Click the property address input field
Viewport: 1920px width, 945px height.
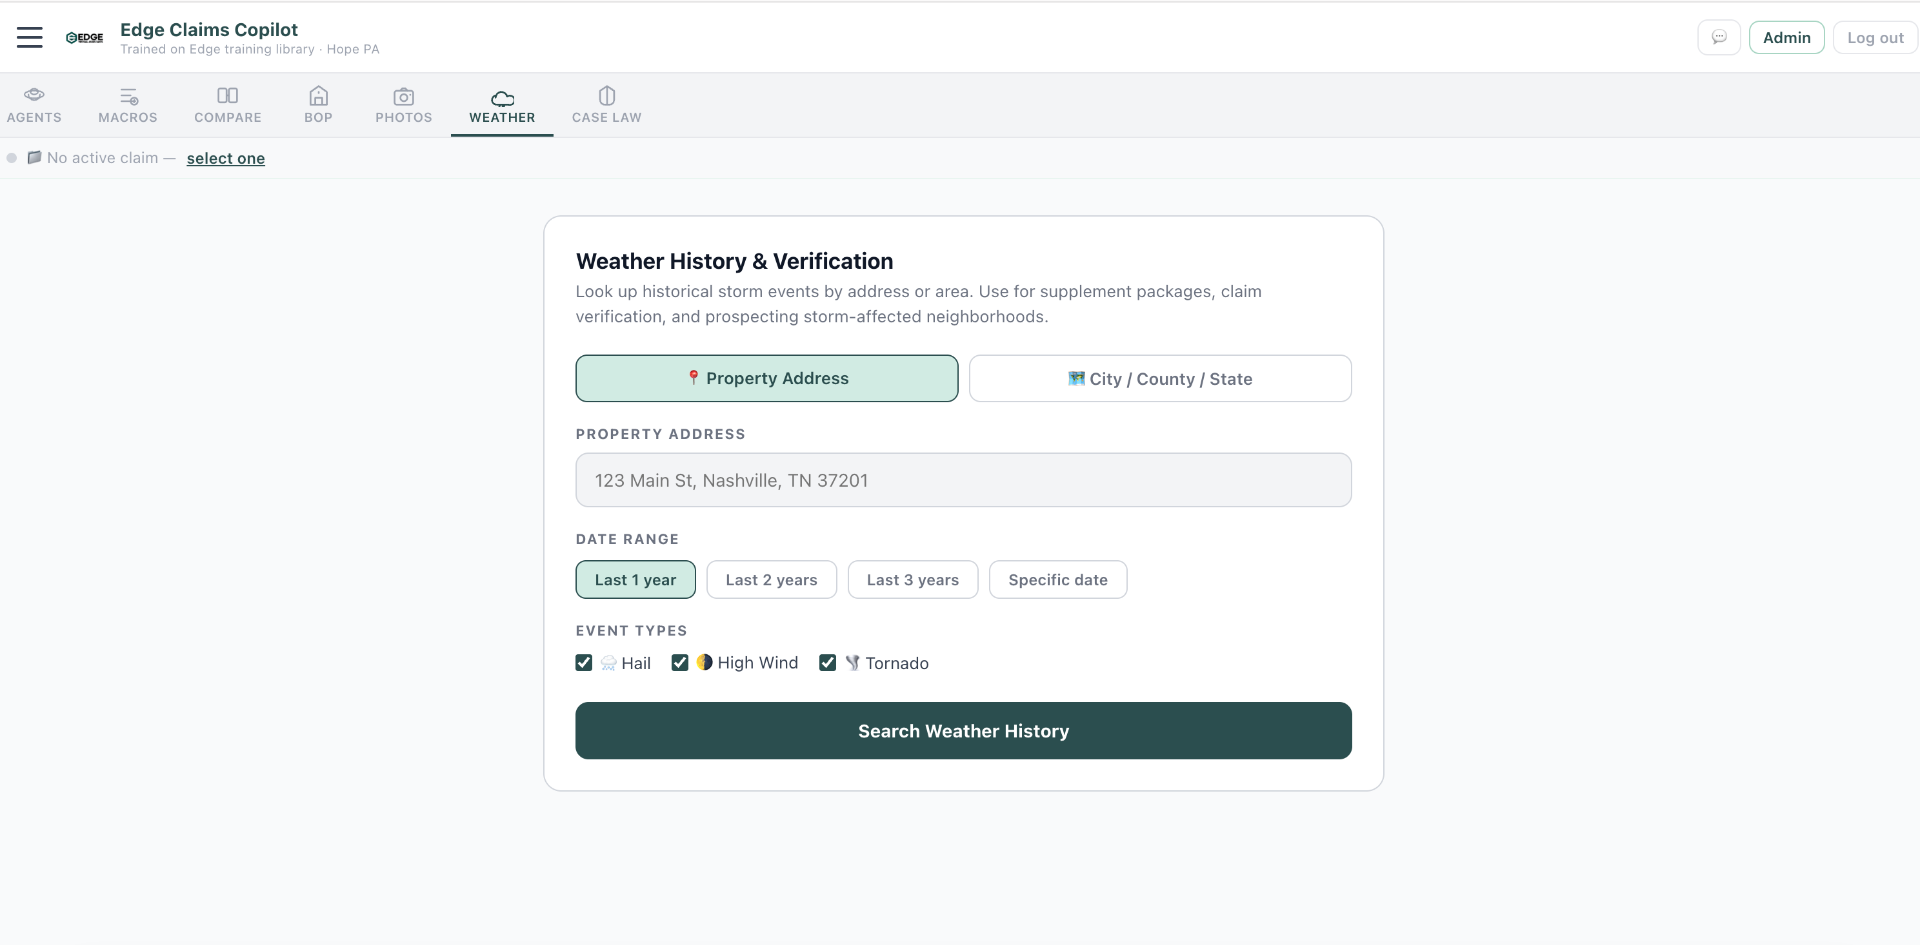[x=963, y=481]
